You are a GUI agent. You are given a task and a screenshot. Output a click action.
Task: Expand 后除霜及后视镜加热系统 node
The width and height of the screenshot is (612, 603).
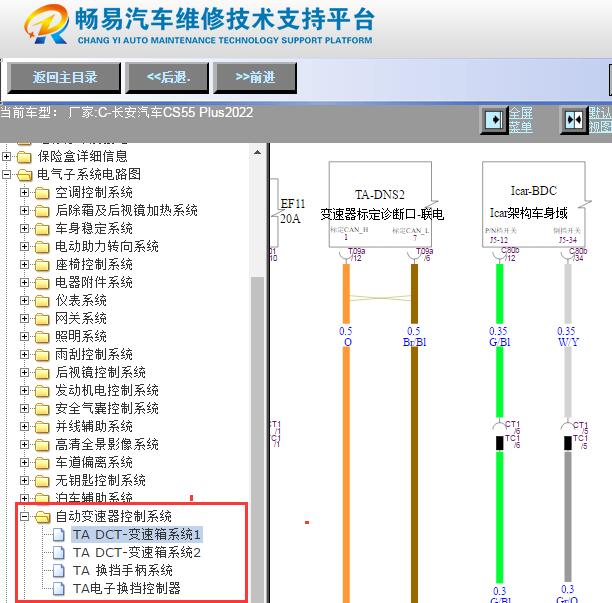[24, 210]
